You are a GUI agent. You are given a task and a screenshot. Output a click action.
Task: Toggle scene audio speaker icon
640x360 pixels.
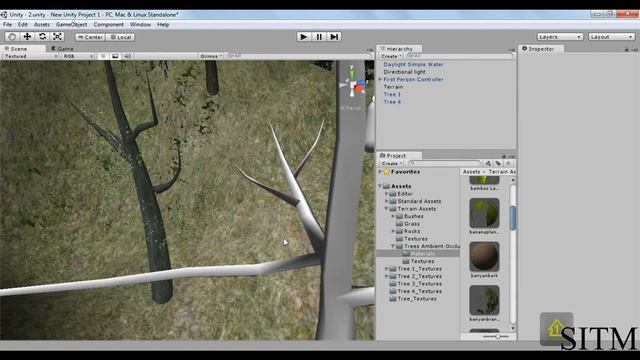[x=127, y=56]
